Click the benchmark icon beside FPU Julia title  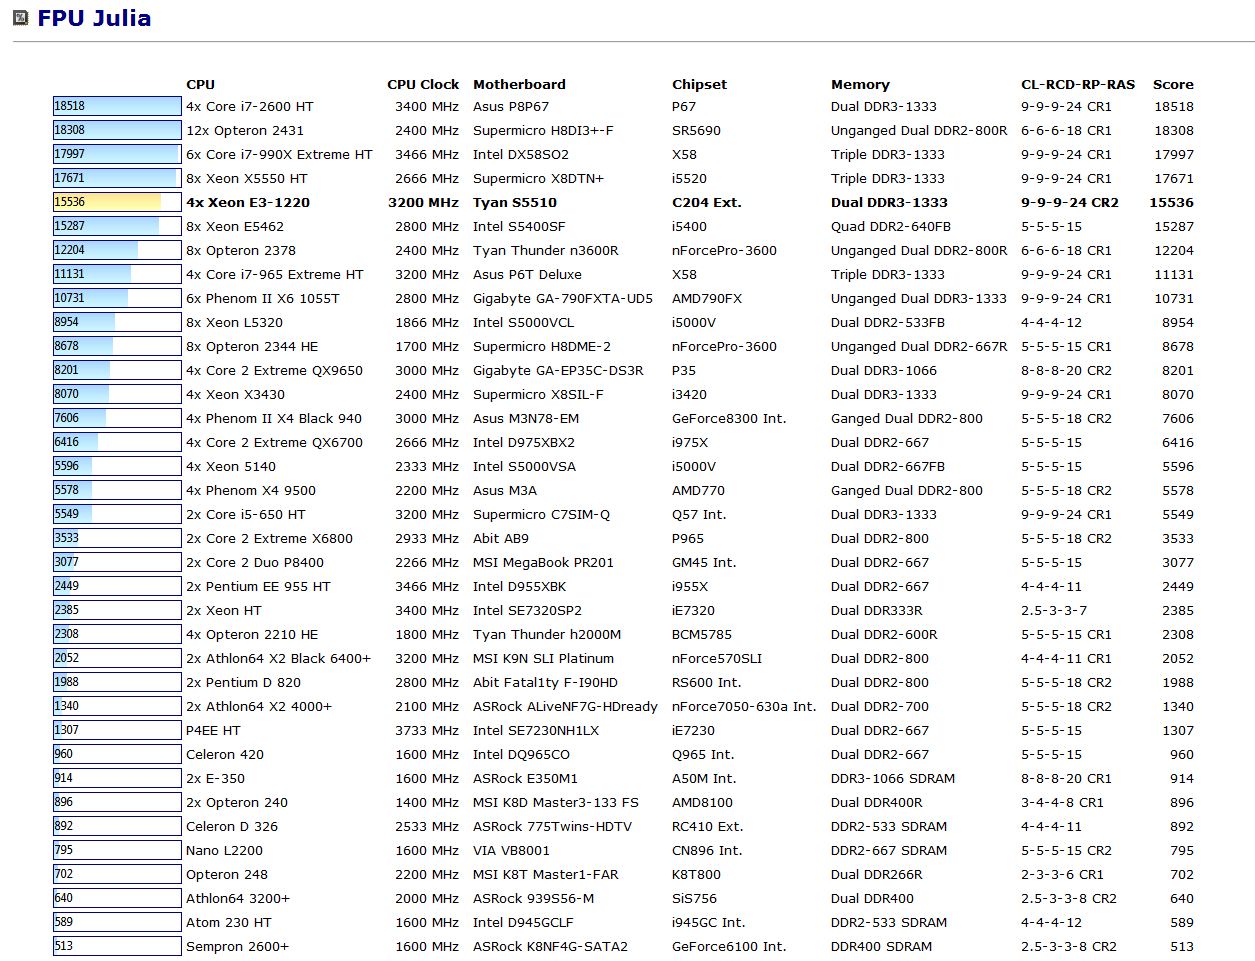point(20,18)
